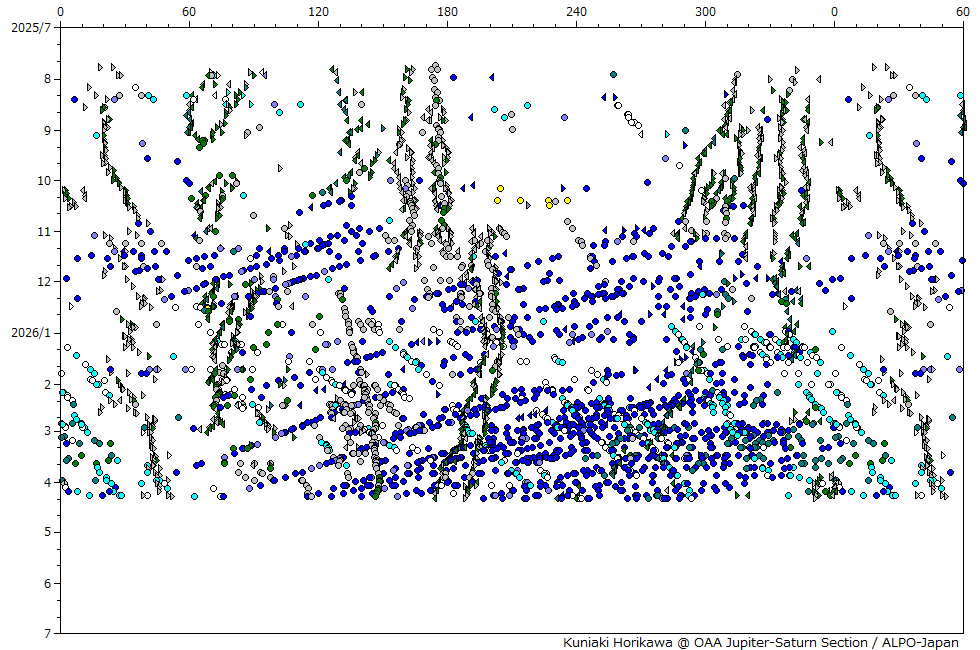Select month 9 on the vertical axis

pos(47,130)
